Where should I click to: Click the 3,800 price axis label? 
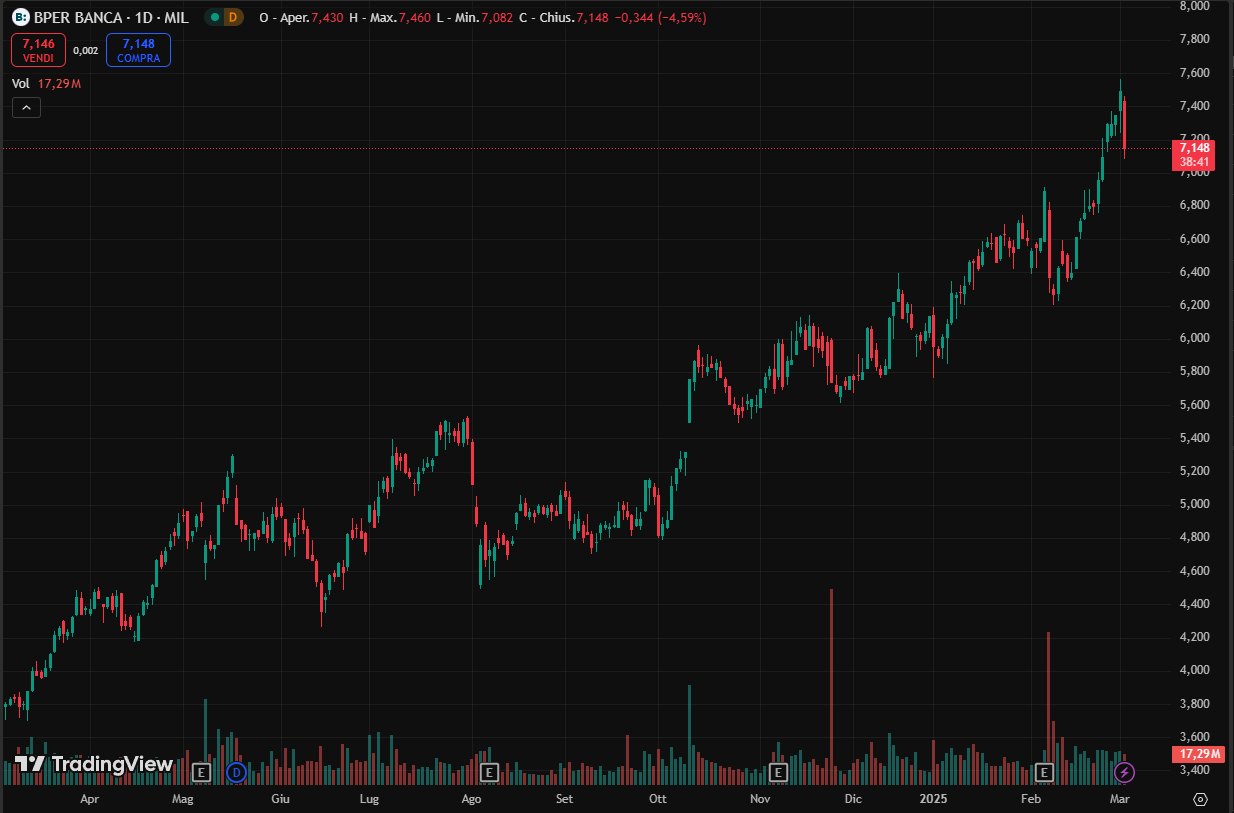click(1196, 704)
